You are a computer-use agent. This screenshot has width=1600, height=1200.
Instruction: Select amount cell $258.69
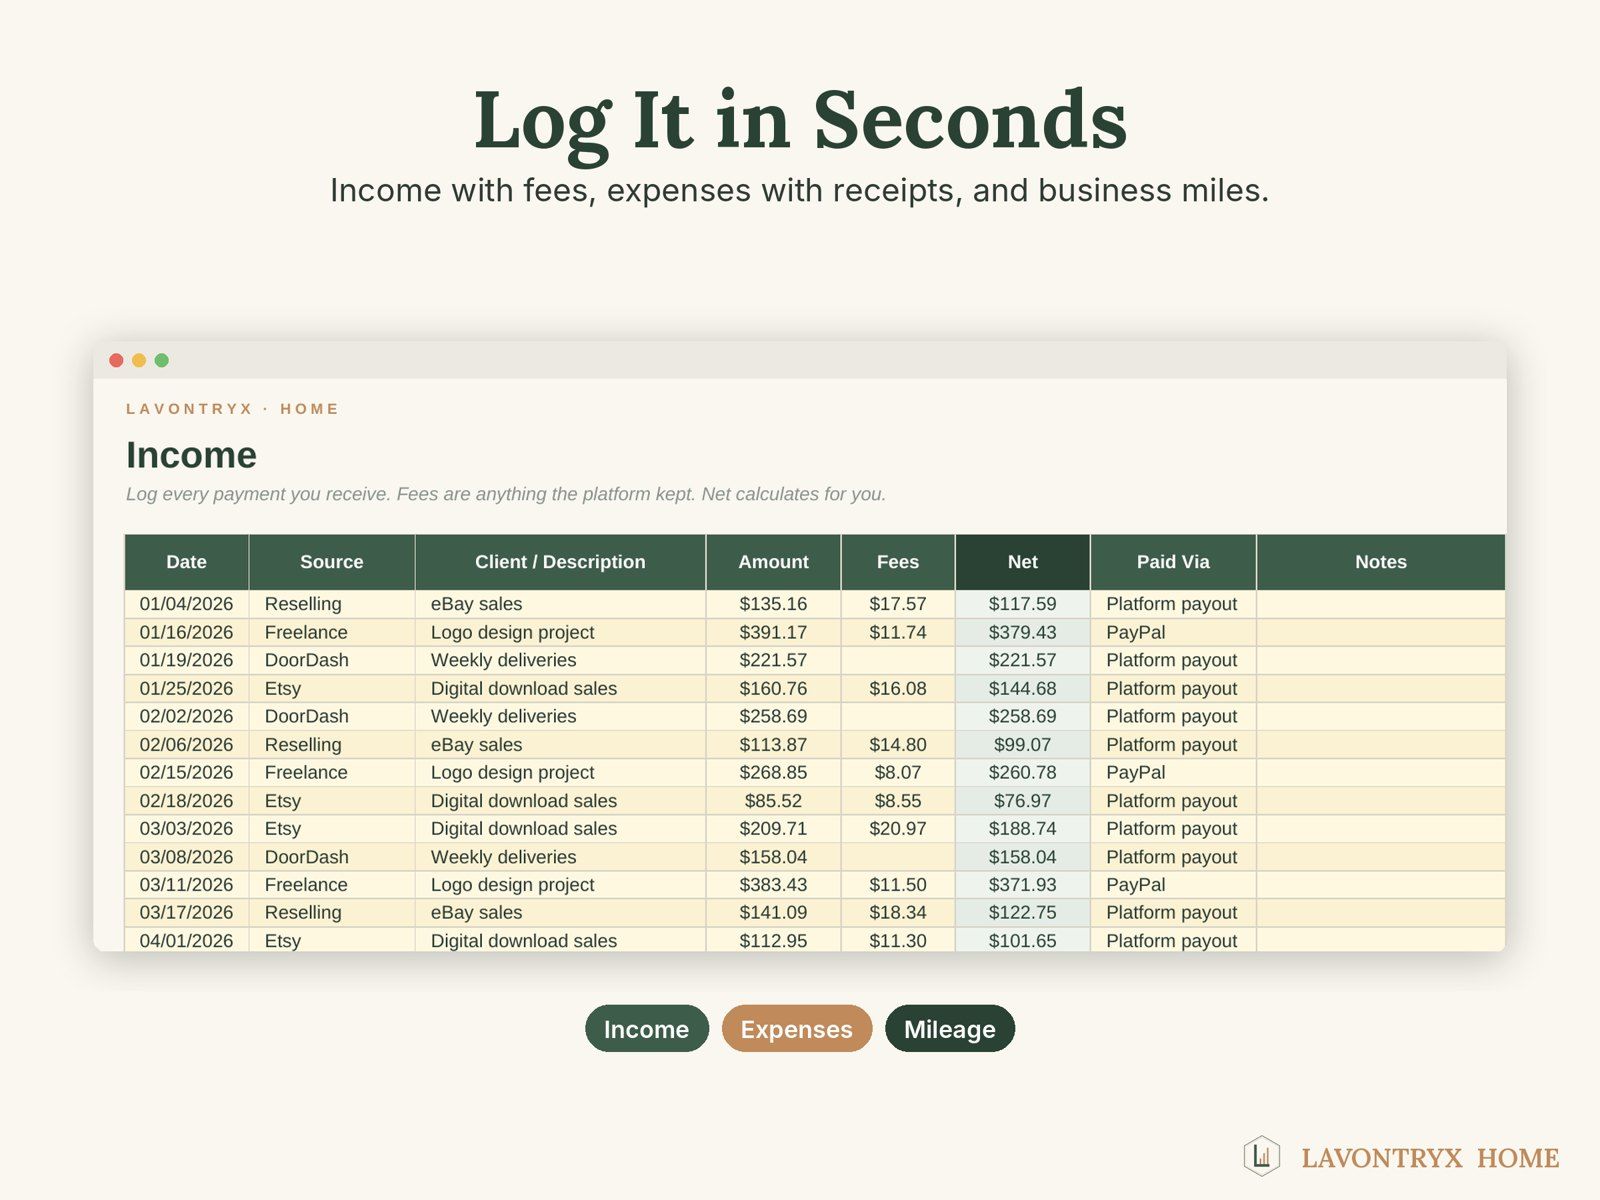(x=773, y=716)
